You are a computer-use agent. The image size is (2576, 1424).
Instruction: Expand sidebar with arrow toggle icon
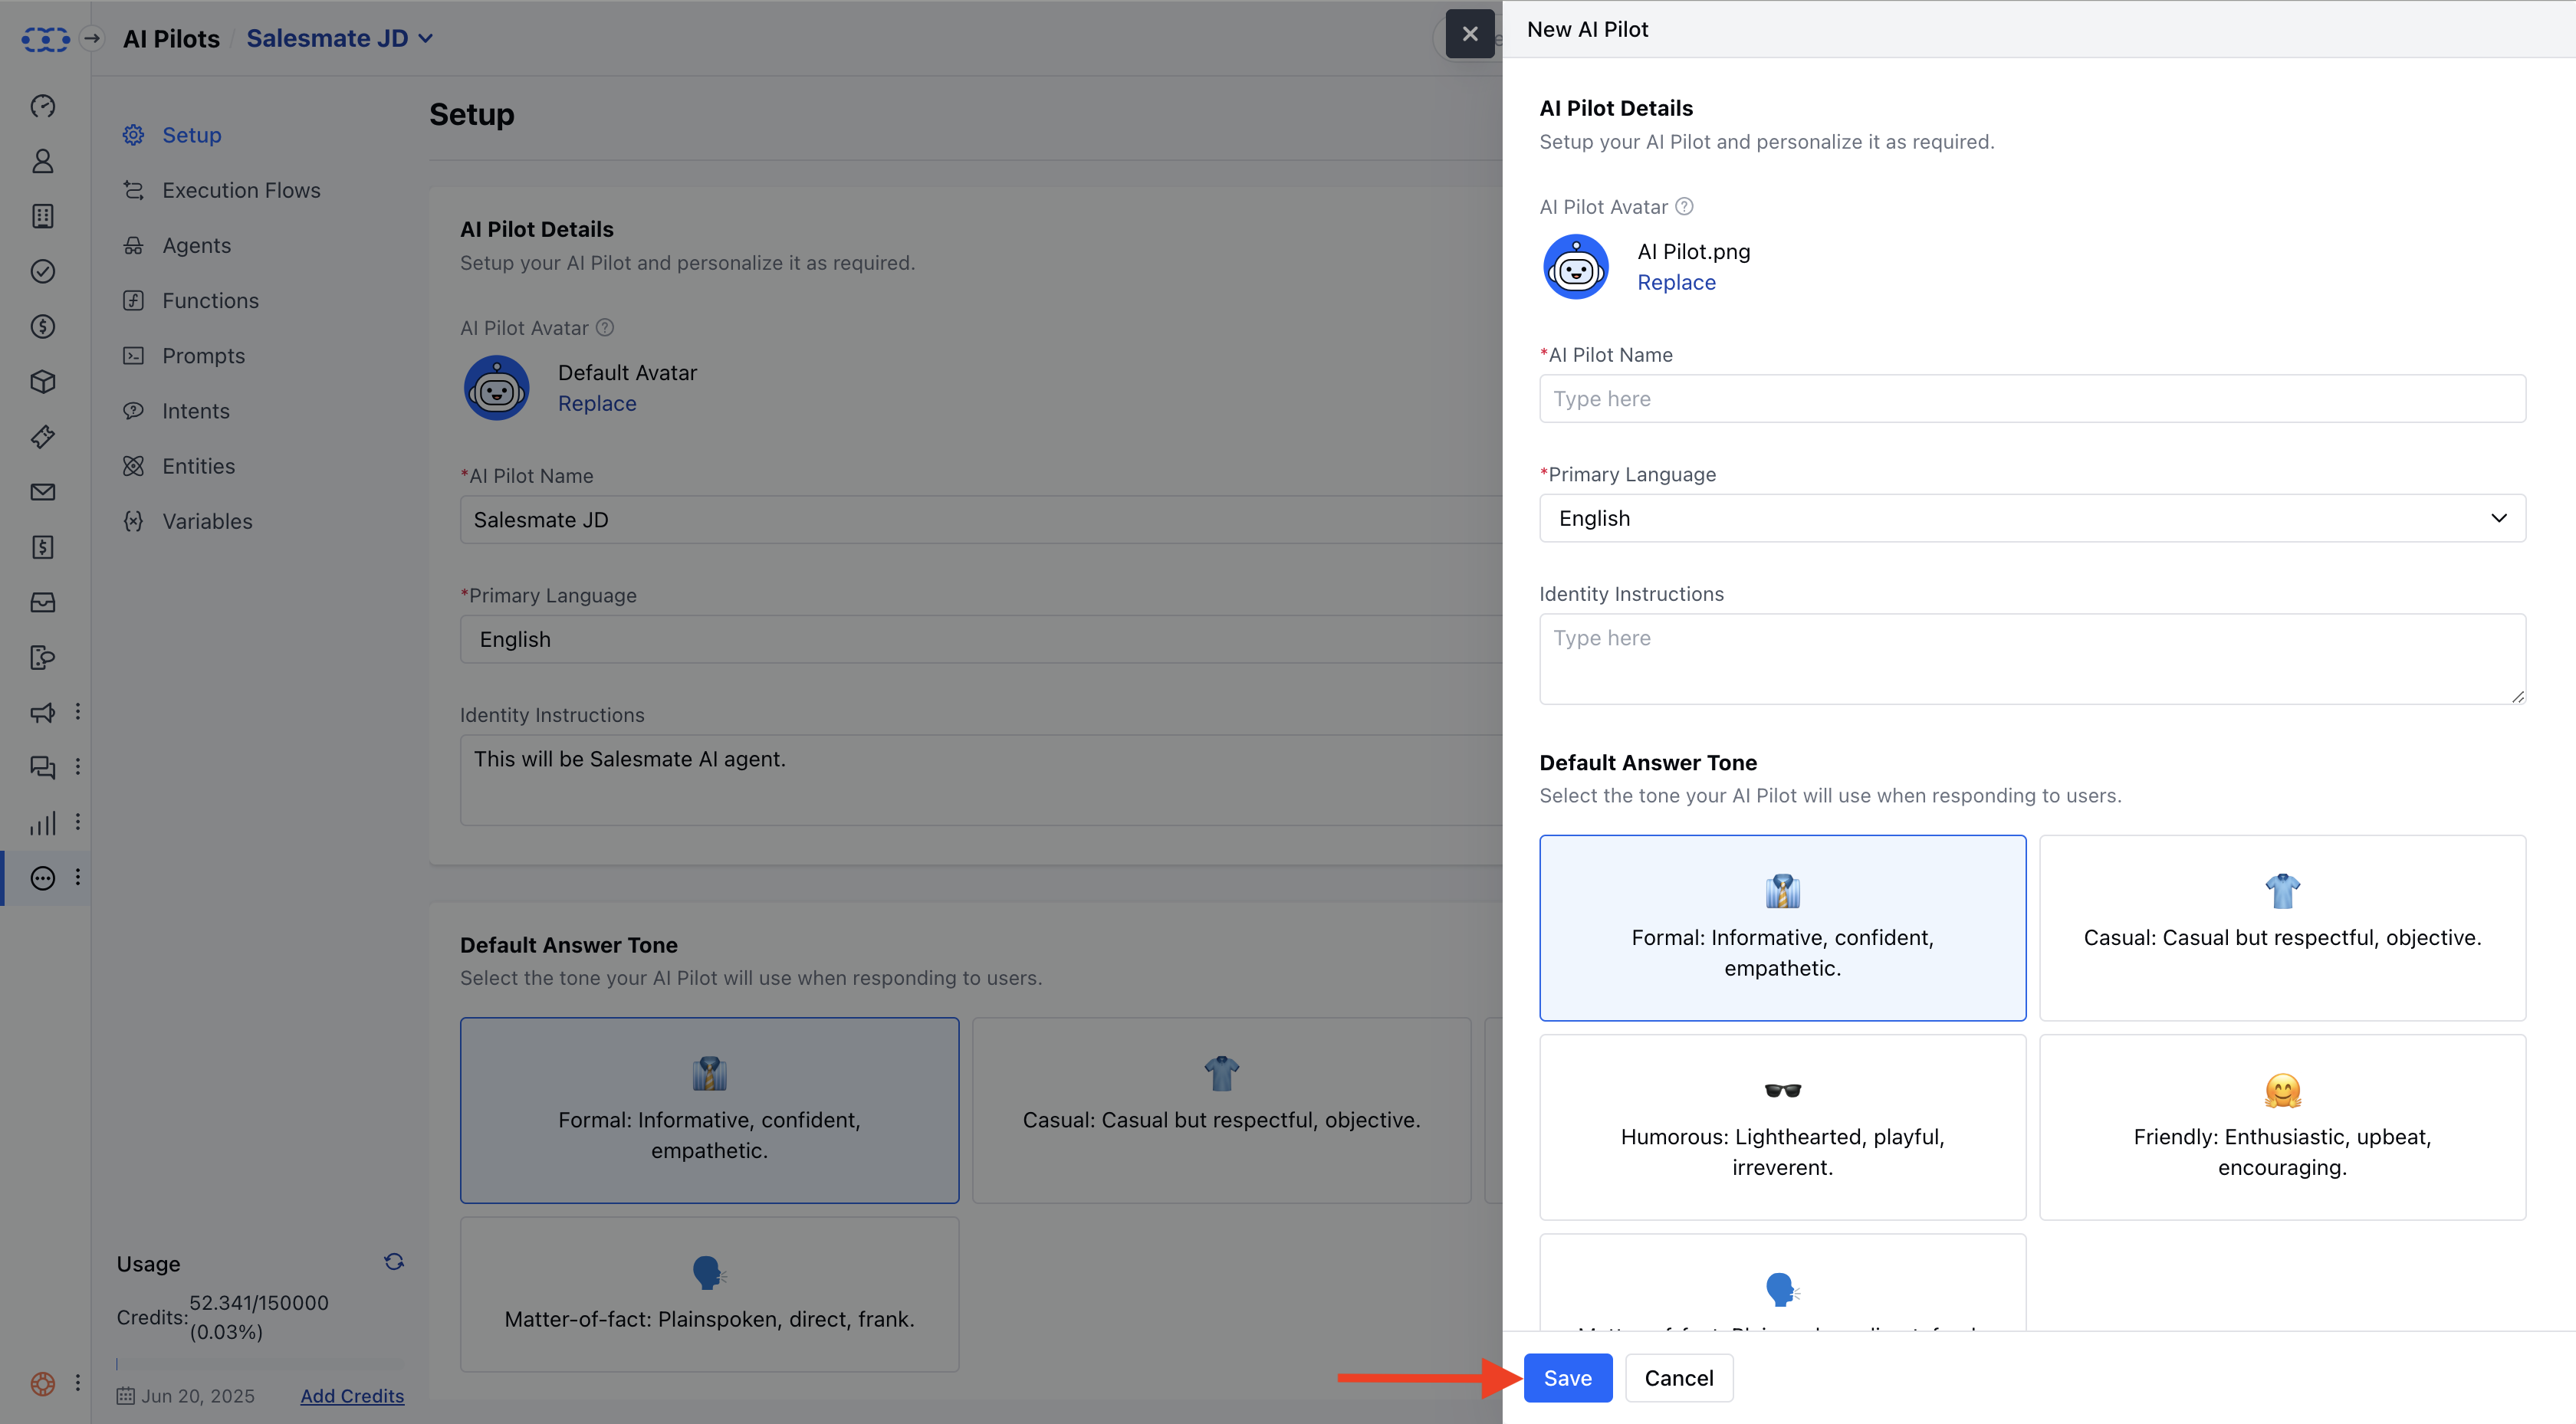coord(92,39)
